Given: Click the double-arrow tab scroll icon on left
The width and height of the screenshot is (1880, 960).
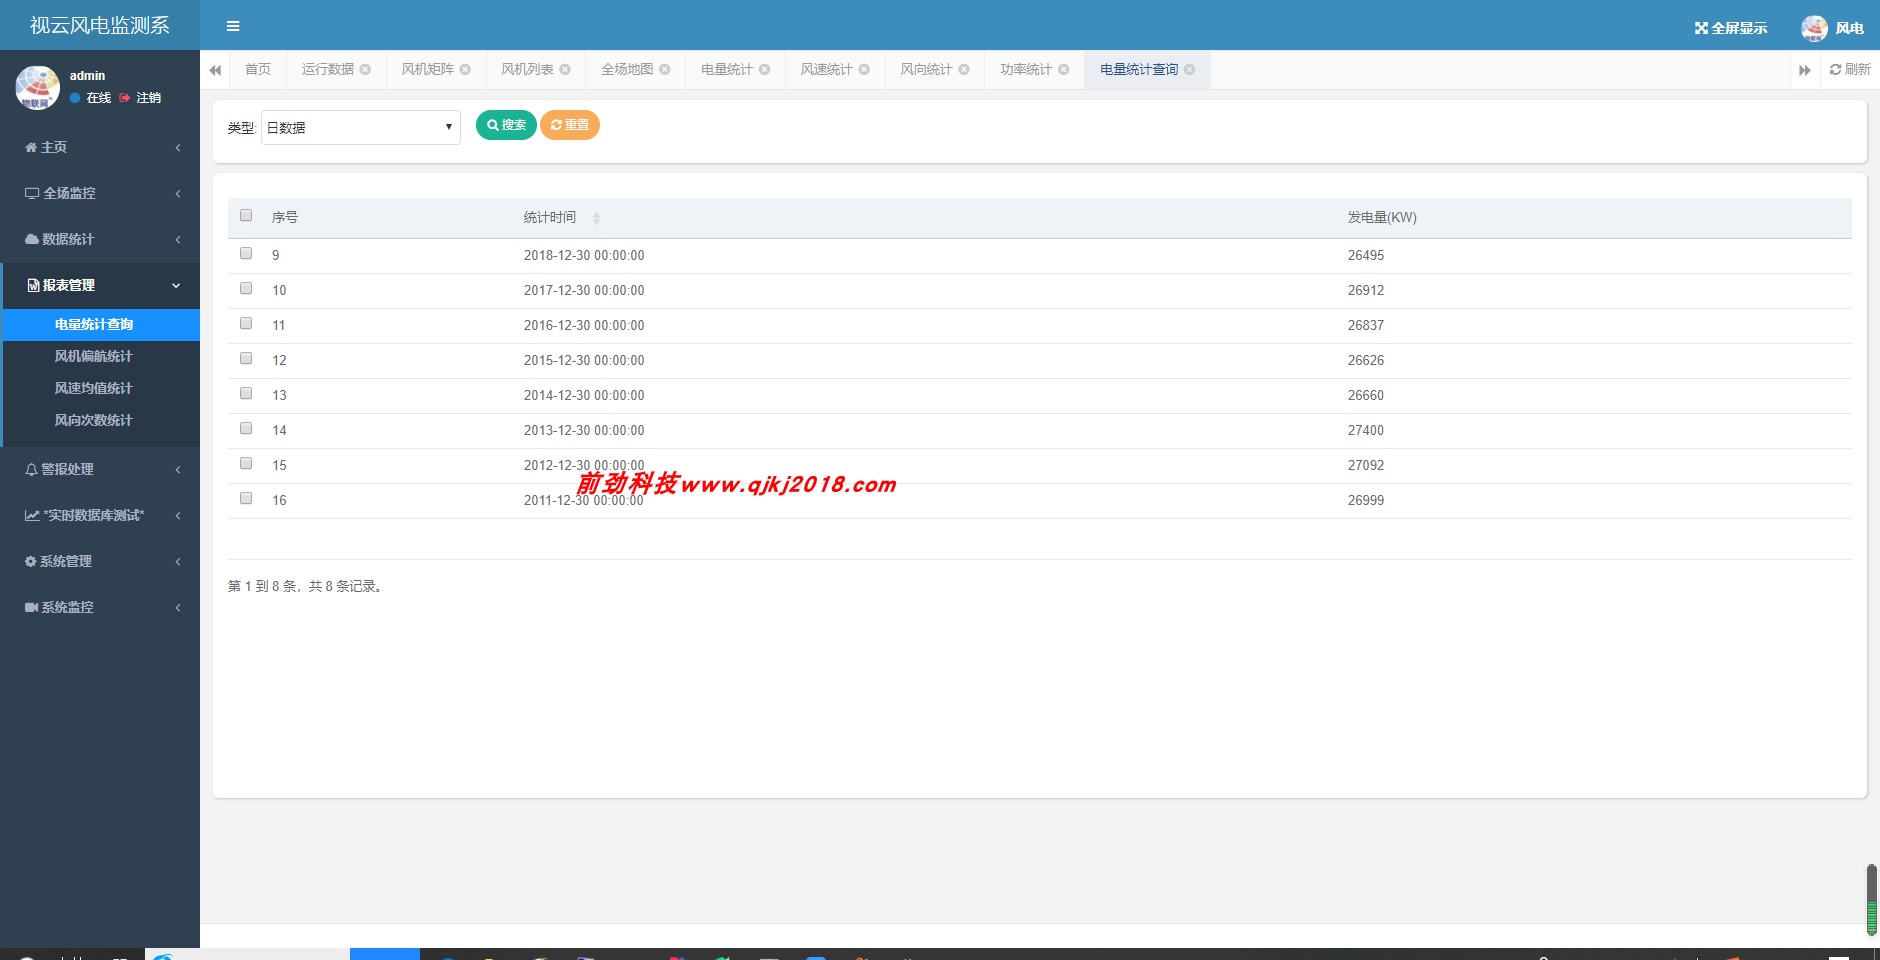Looking at the screenshot, I should [216, 69].
